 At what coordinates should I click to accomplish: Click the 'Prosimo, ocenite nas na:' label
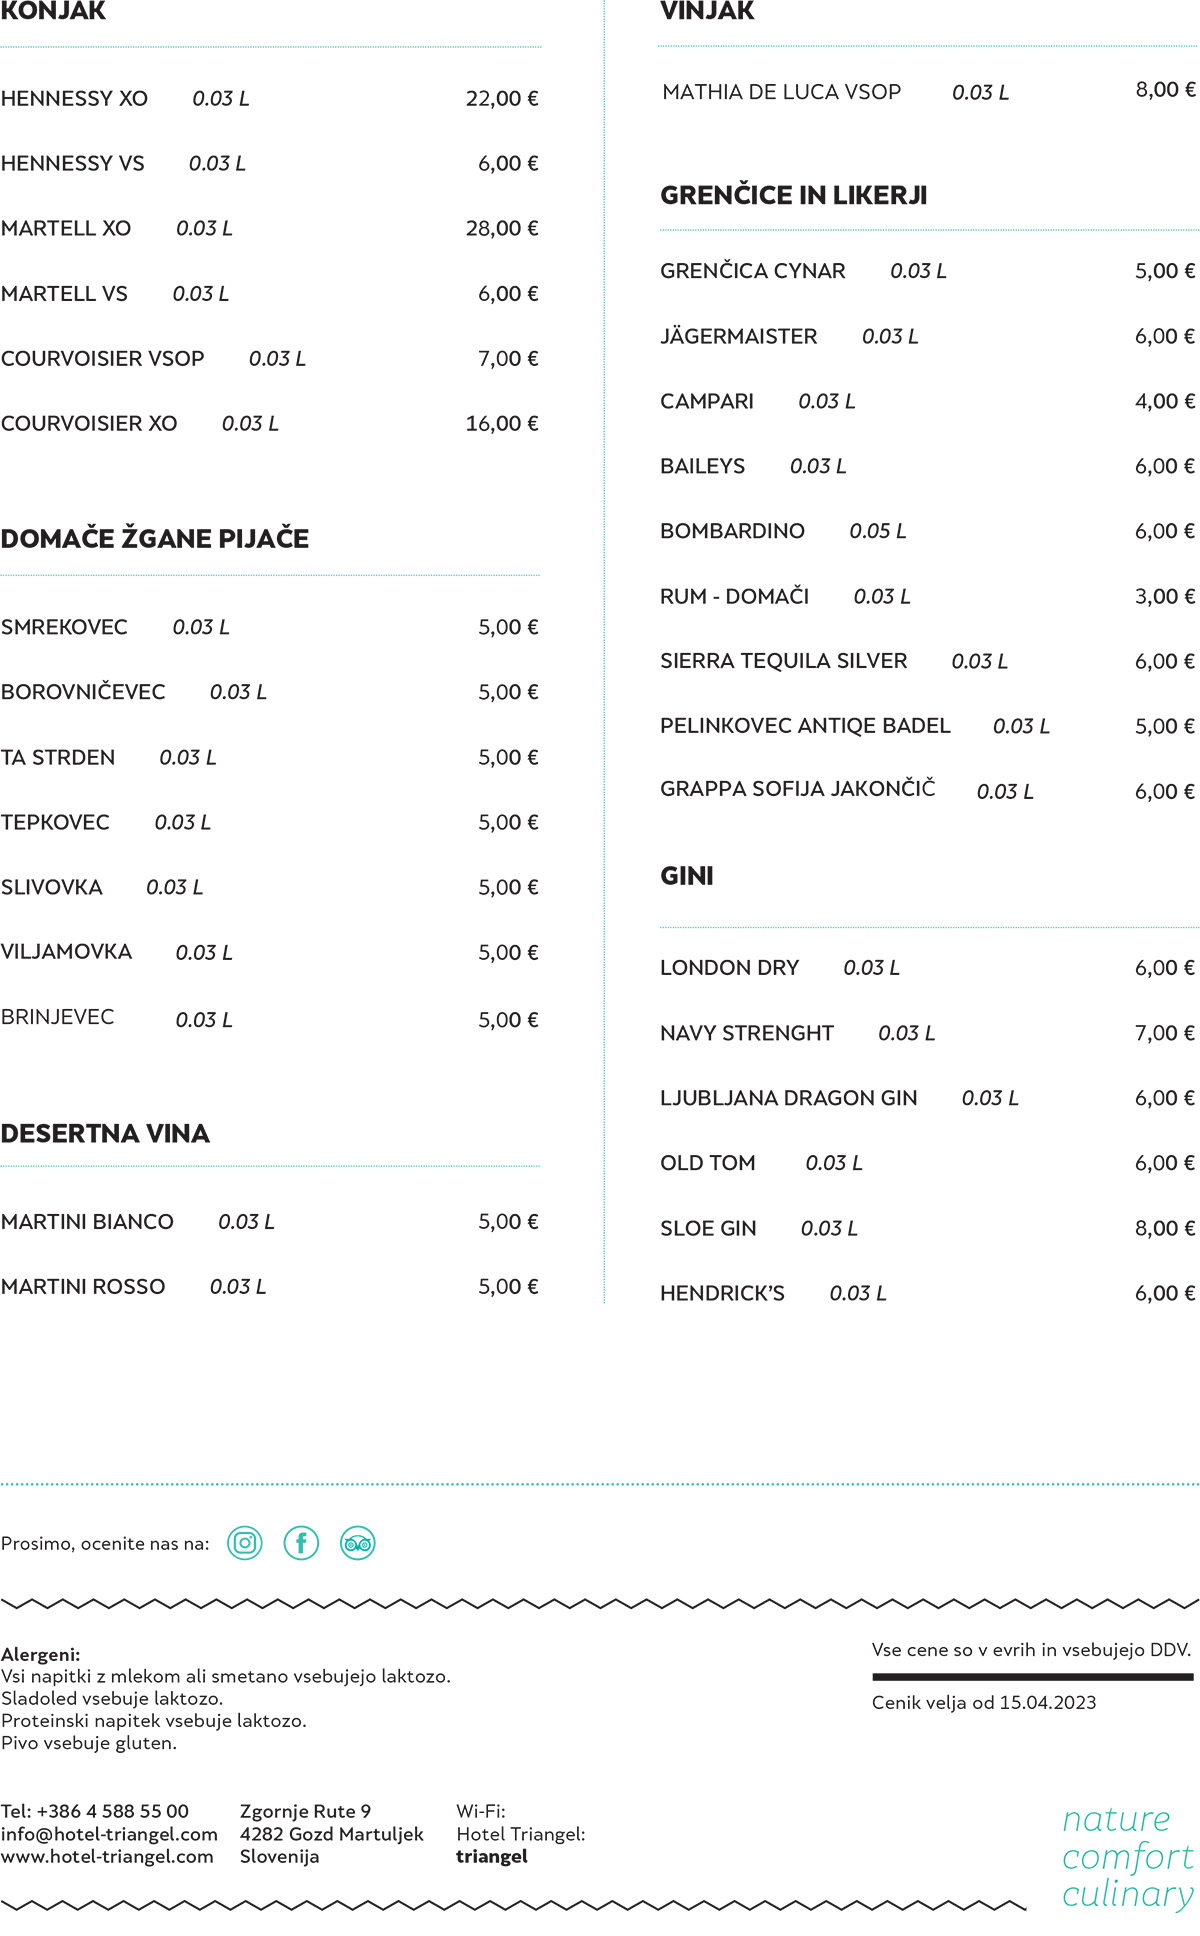pos(105,1544)
